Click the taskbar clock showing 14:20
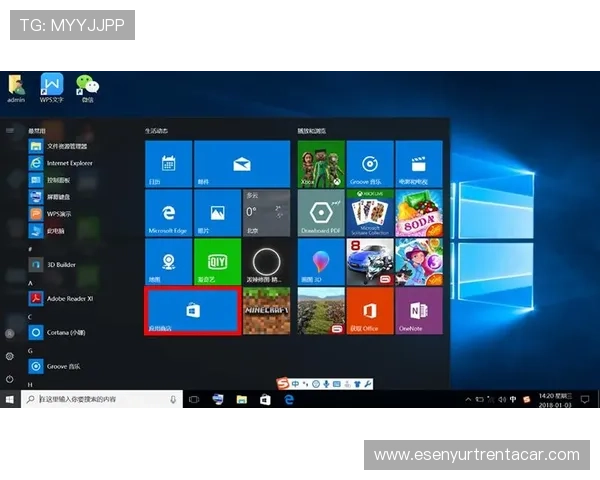The height and width of the screenshot is (480, 600). point(555,400)
